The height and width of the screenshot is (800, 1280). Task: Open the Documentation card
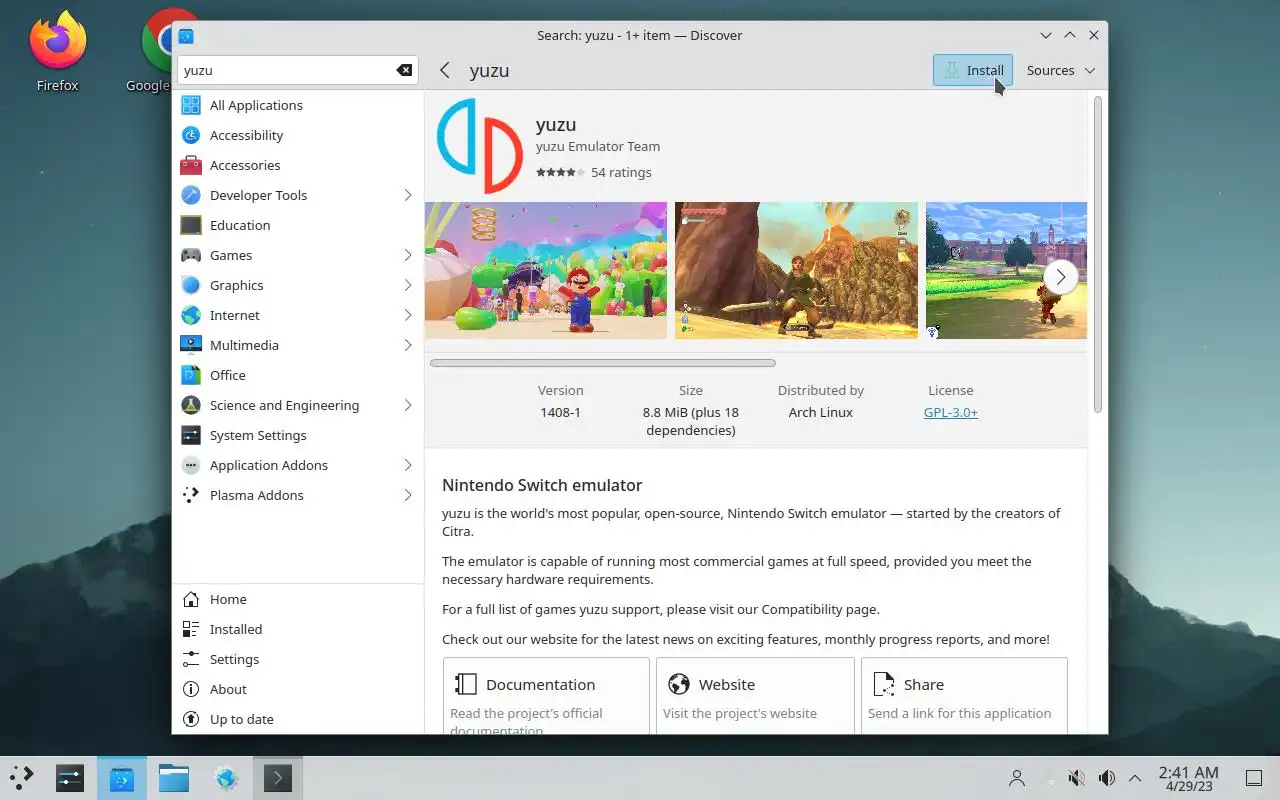[x=546, y=695]
